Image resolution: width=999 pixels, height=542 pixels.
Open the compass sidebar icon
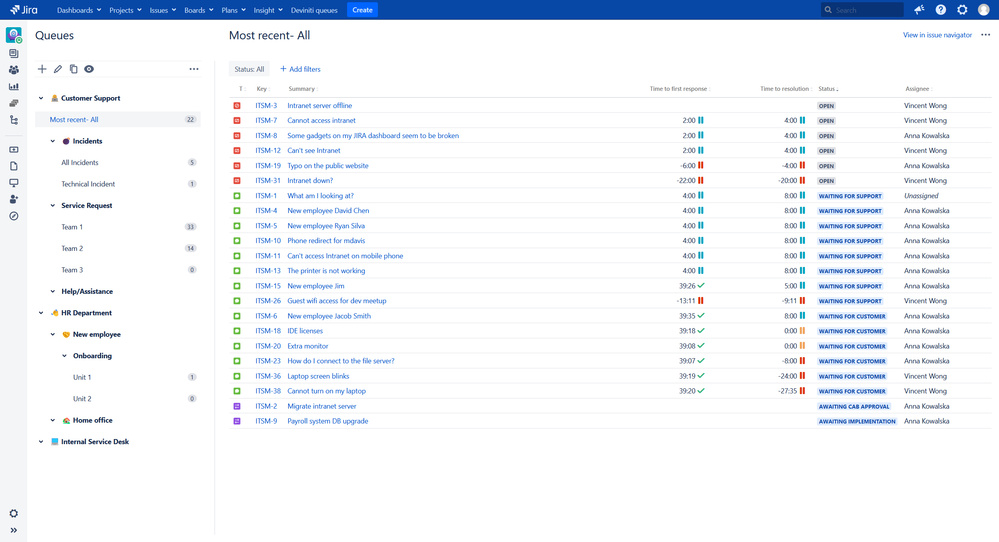pos(13,216)
